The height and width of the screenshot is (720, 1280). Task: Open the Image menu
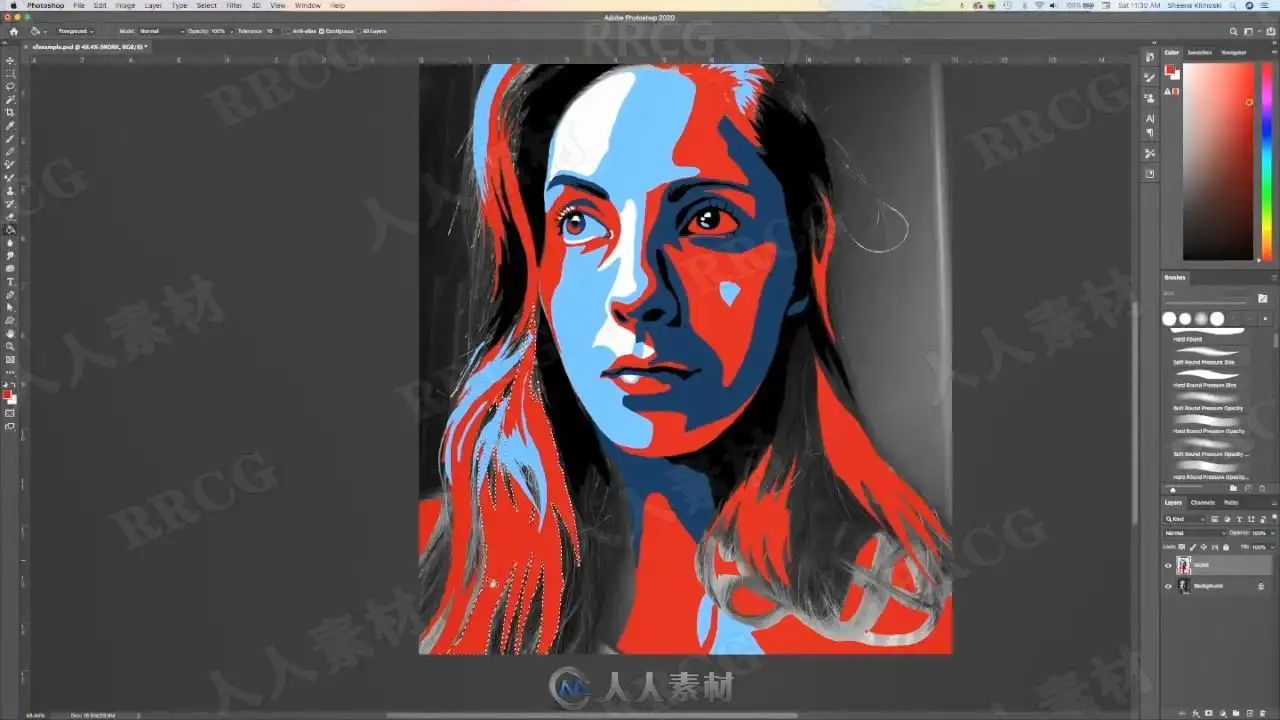125,5
